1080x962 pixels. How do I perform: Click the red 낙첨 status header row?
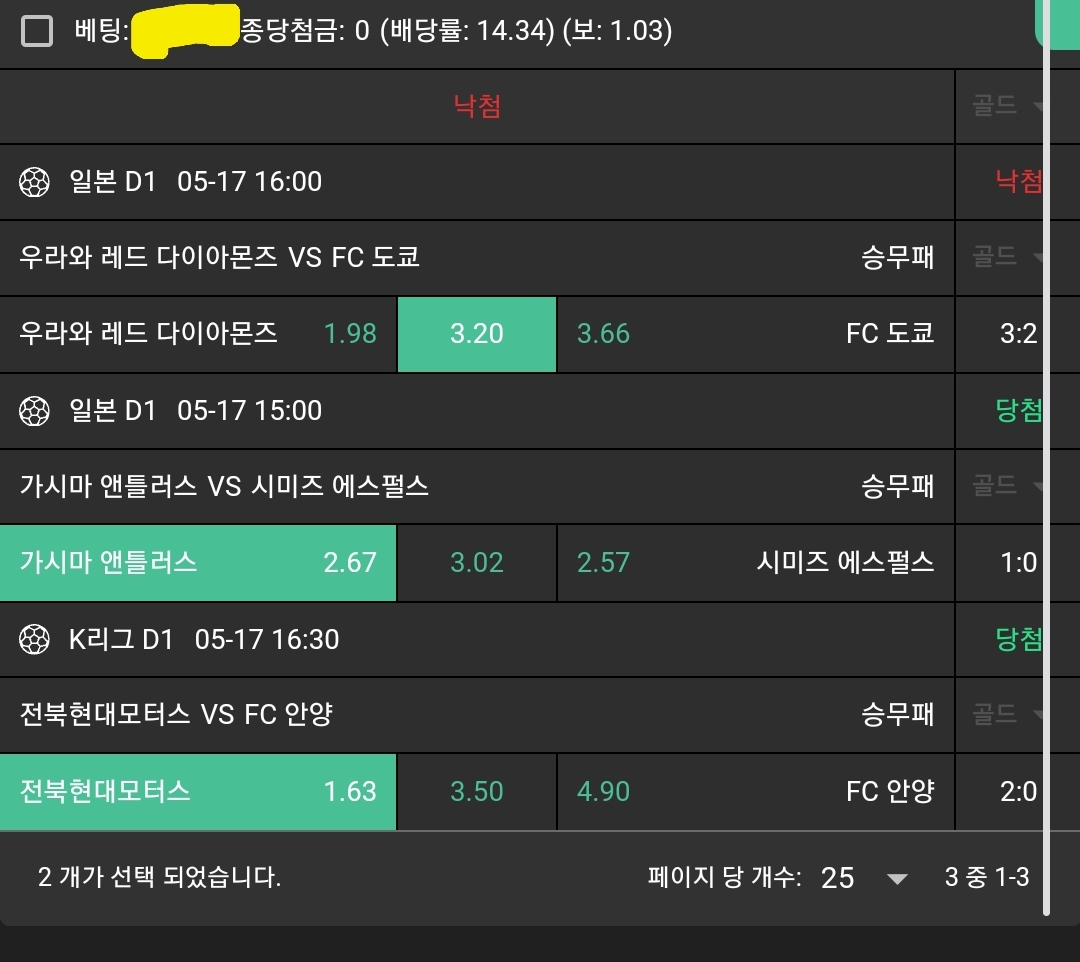(x=477, y=106)
